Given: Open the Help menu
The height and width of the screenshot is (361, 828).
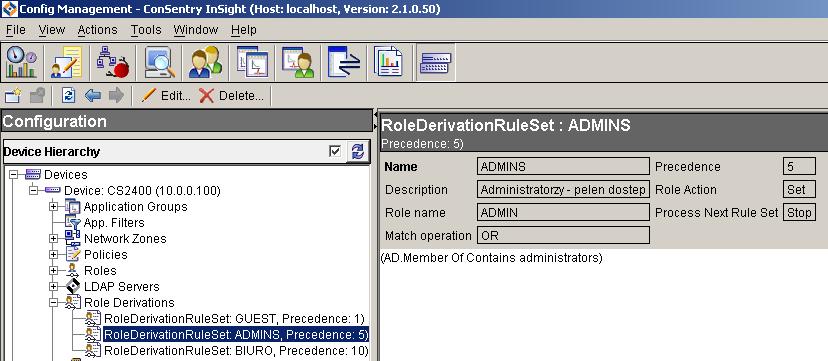Looking at the screenshot, I should pyautogui.click(x=243, y=30).
